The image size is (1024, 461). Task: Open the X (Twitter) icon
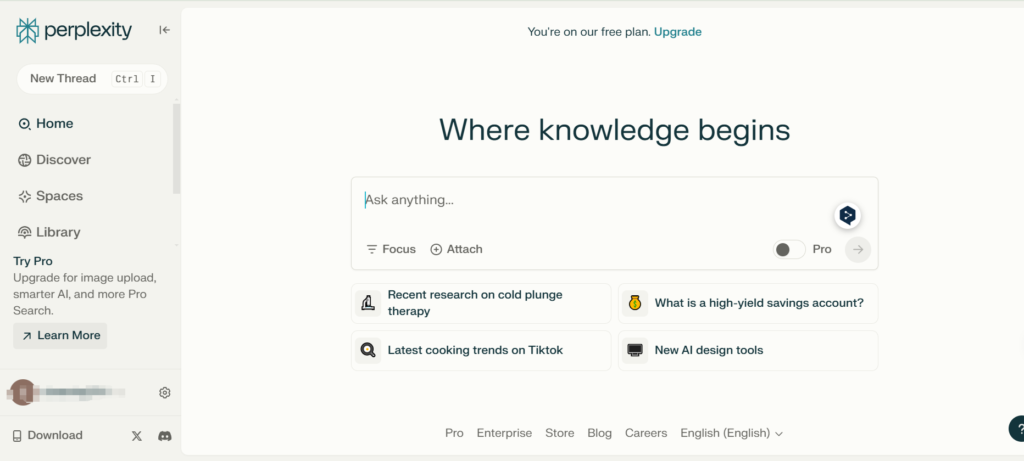click(136, 436)
